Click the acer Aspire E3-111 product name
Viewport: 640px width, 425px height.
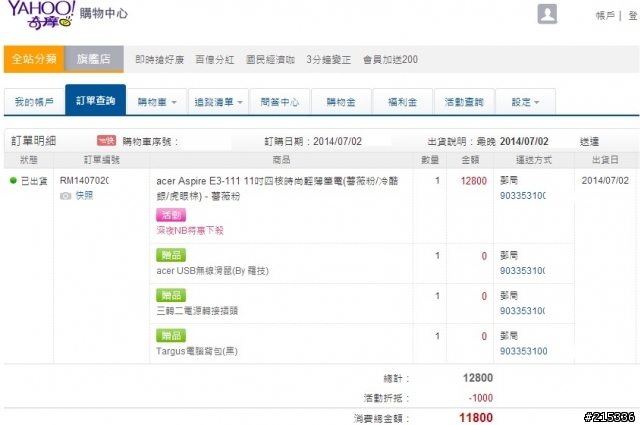(x=277, y=188)
